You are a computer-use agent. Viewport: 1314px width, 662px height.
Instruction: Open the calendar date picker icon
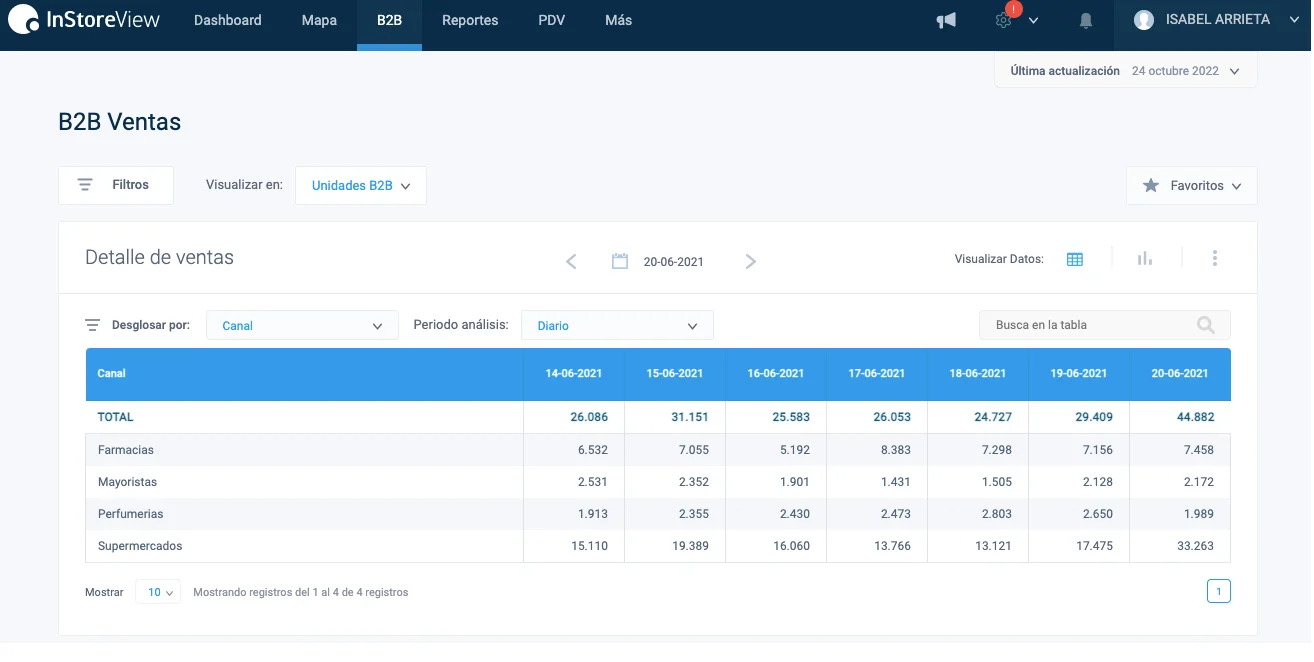point(620,261)
